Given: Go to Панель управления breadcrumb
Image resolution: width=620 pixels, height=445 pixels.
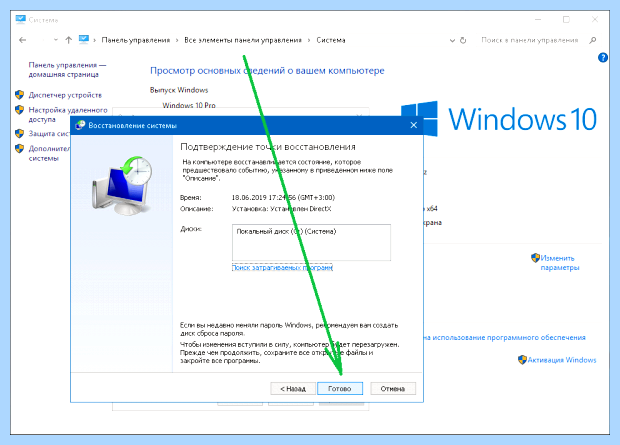Looking at the screenshot, I should (x=136, y=40).
